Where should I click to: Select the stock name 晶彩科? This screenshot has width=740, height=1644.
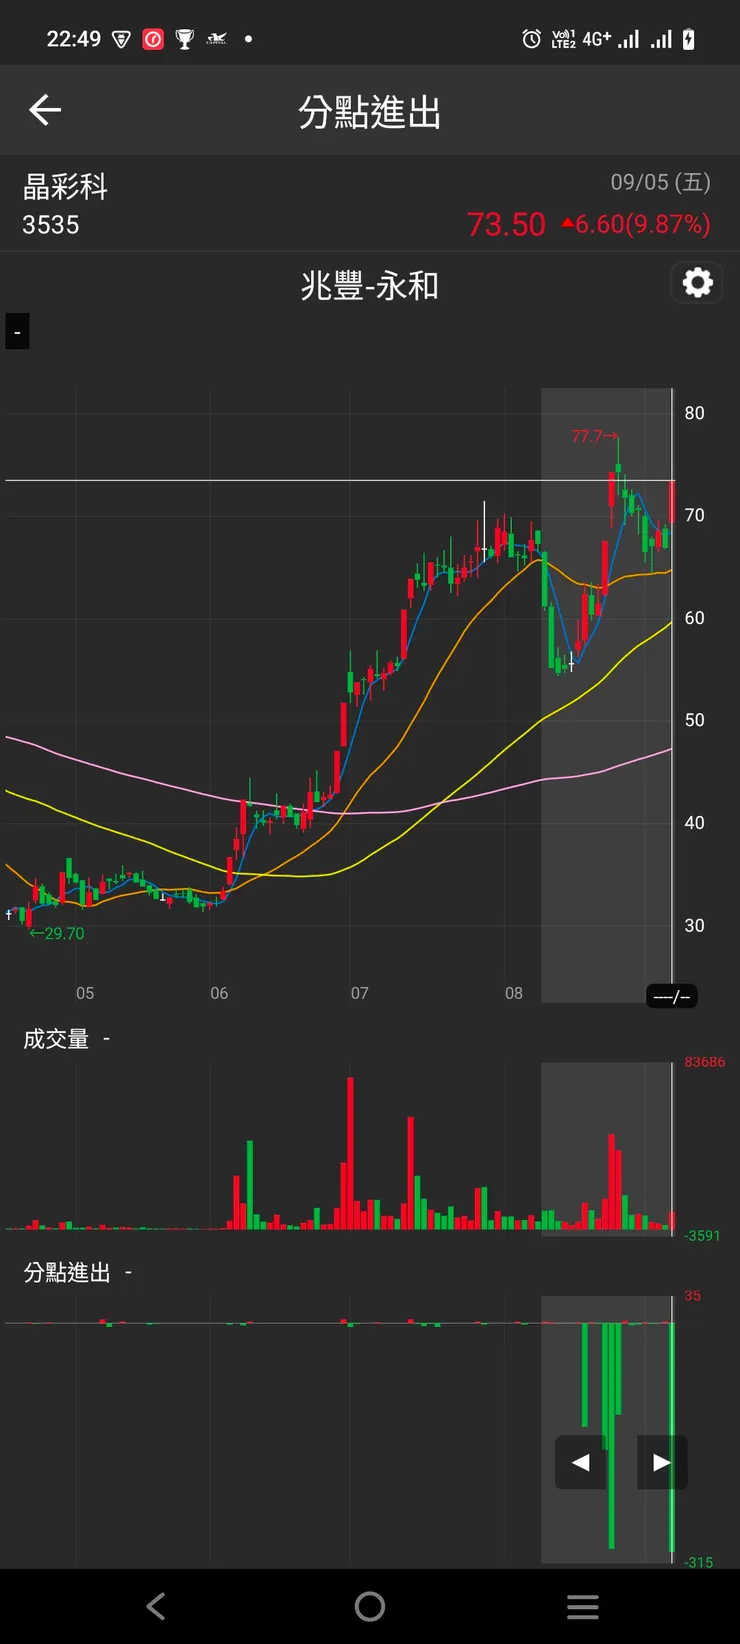(x=65, y=187)
